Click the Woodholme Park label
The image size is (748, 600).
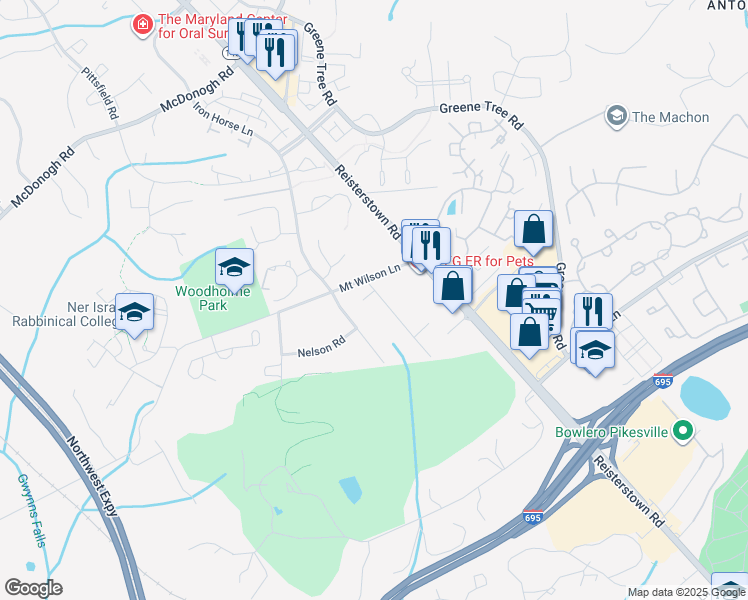(213, 298)
